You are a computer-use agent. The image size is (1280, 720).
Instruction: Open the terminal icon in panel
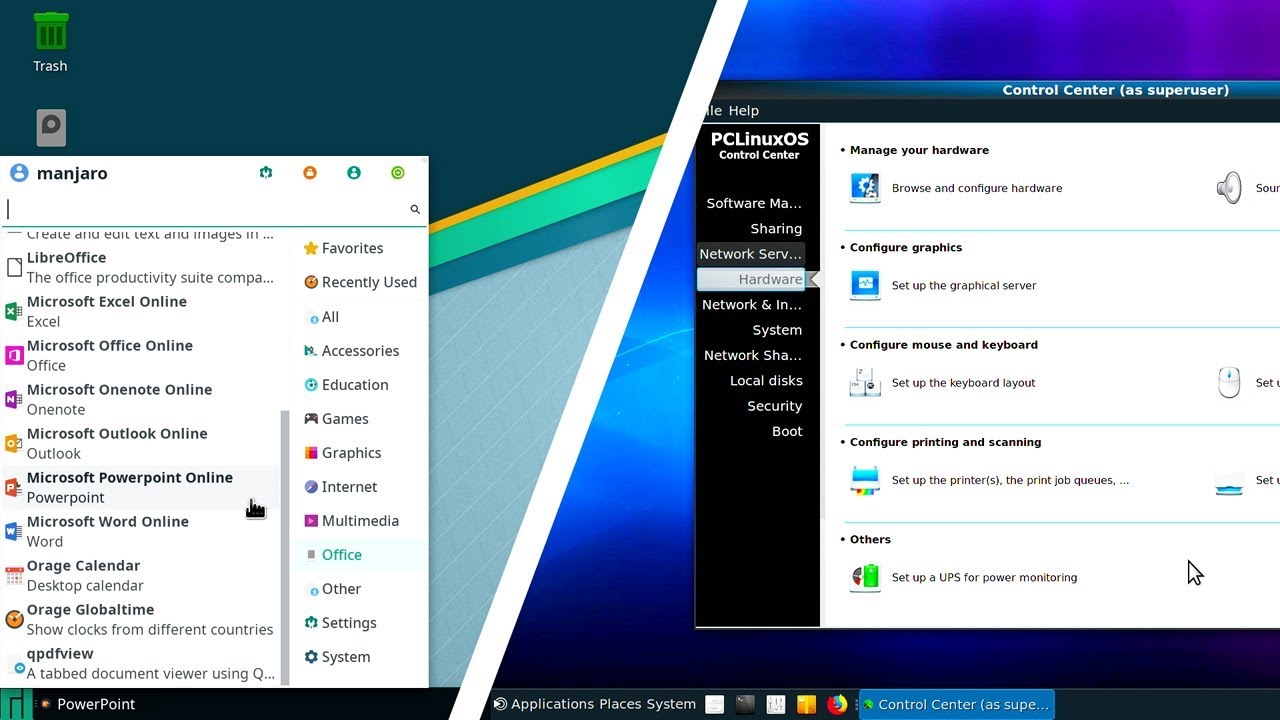pyautogui.click(x=745, y=704)
